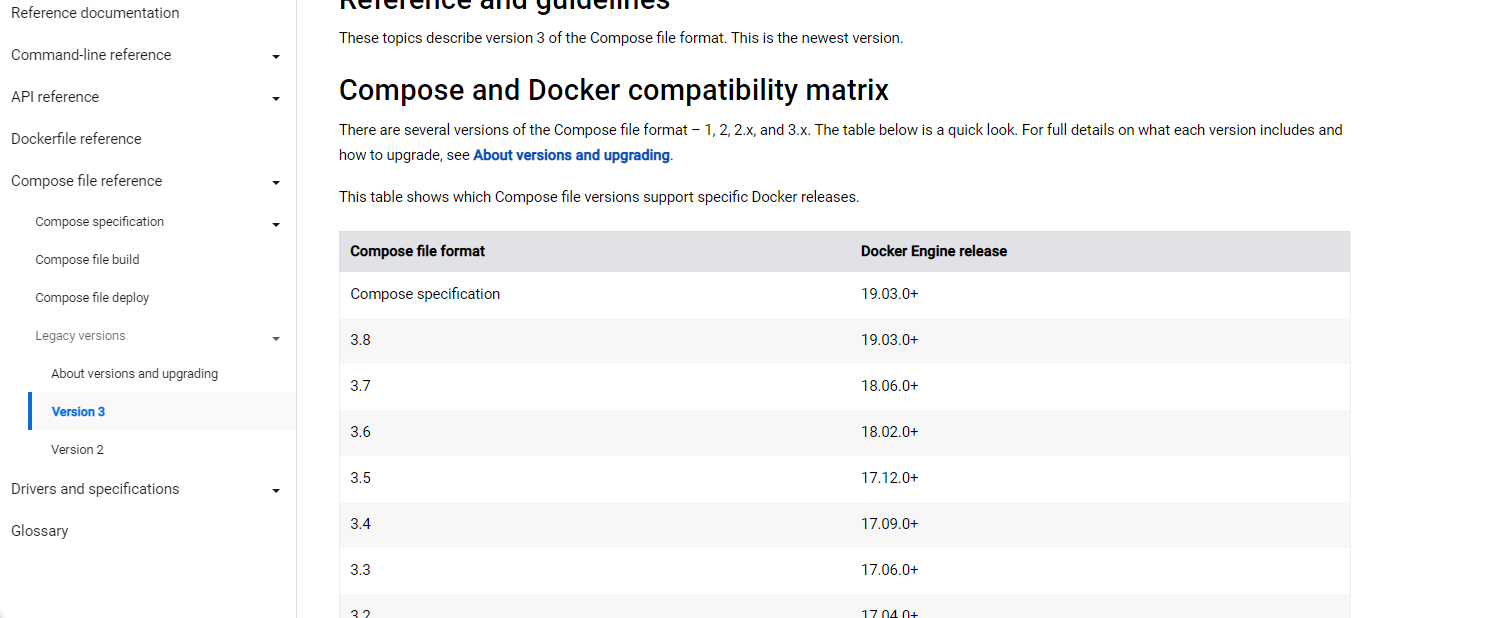Click the 19.03.0+ release for version 3.8
The width and height of the screenshot is (1485, 618).
click(889, 339)
